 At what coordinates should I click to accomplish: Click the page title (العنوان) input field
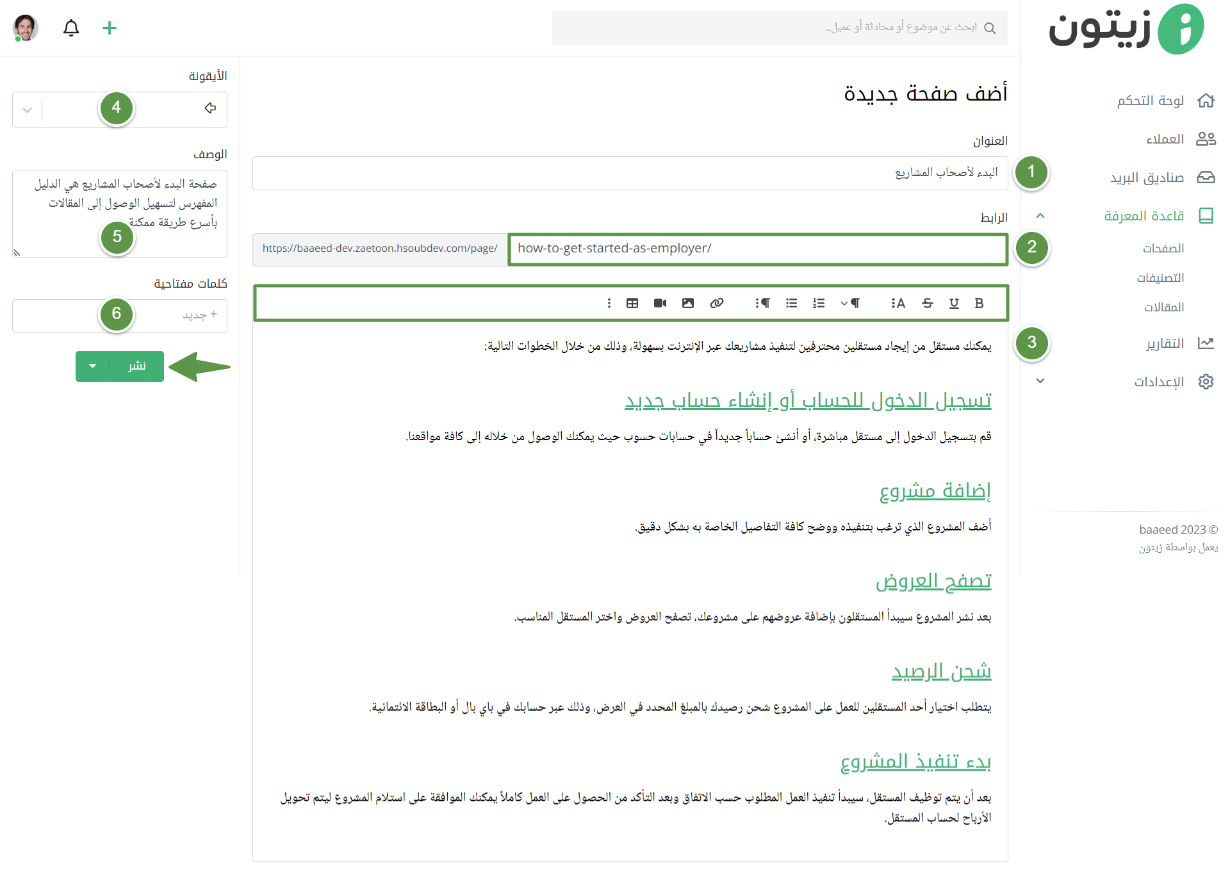click(630, 173)
